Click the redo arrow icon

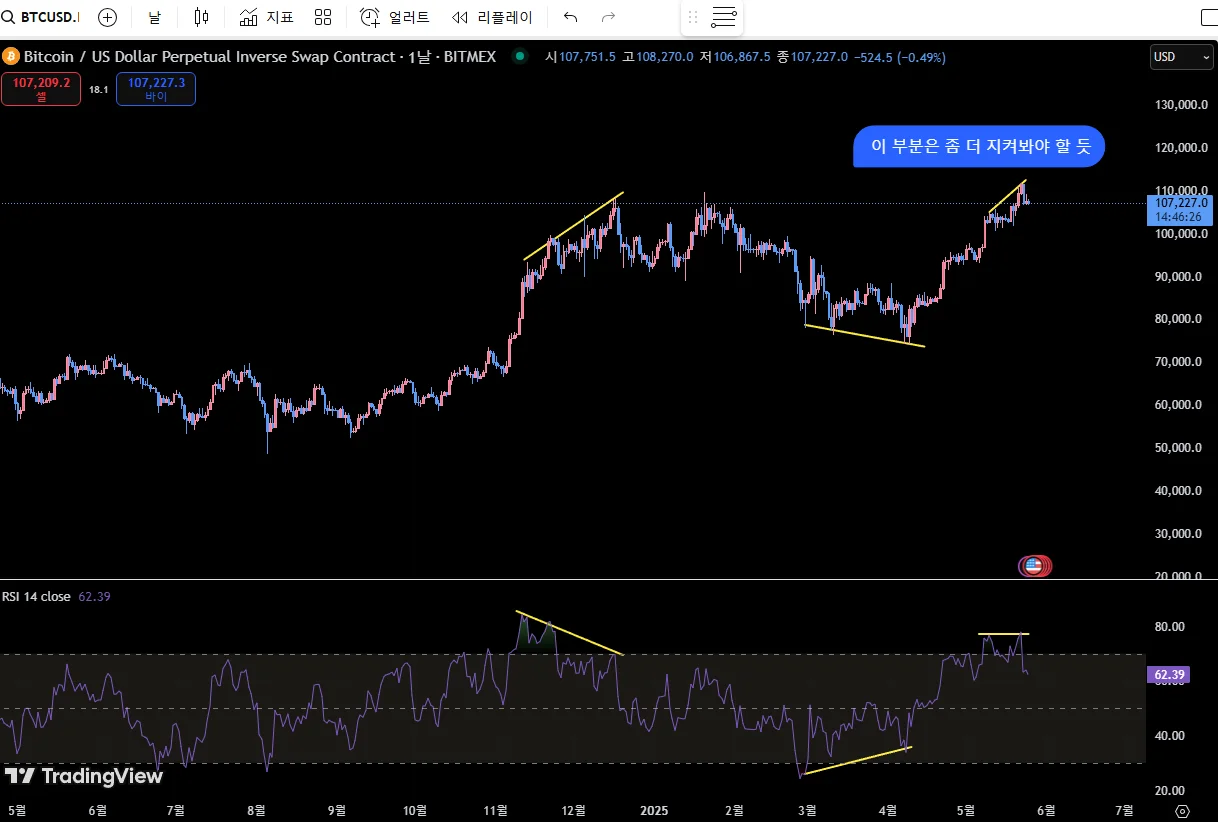608,17
